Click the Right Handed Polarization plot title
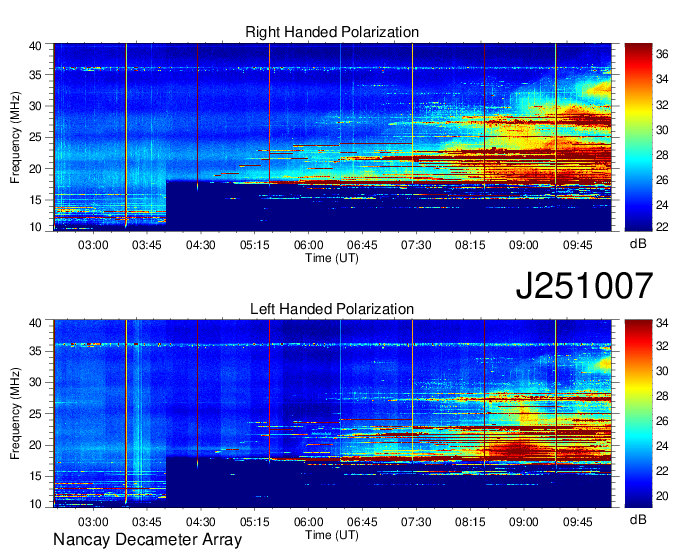 [x=332, y=33]
